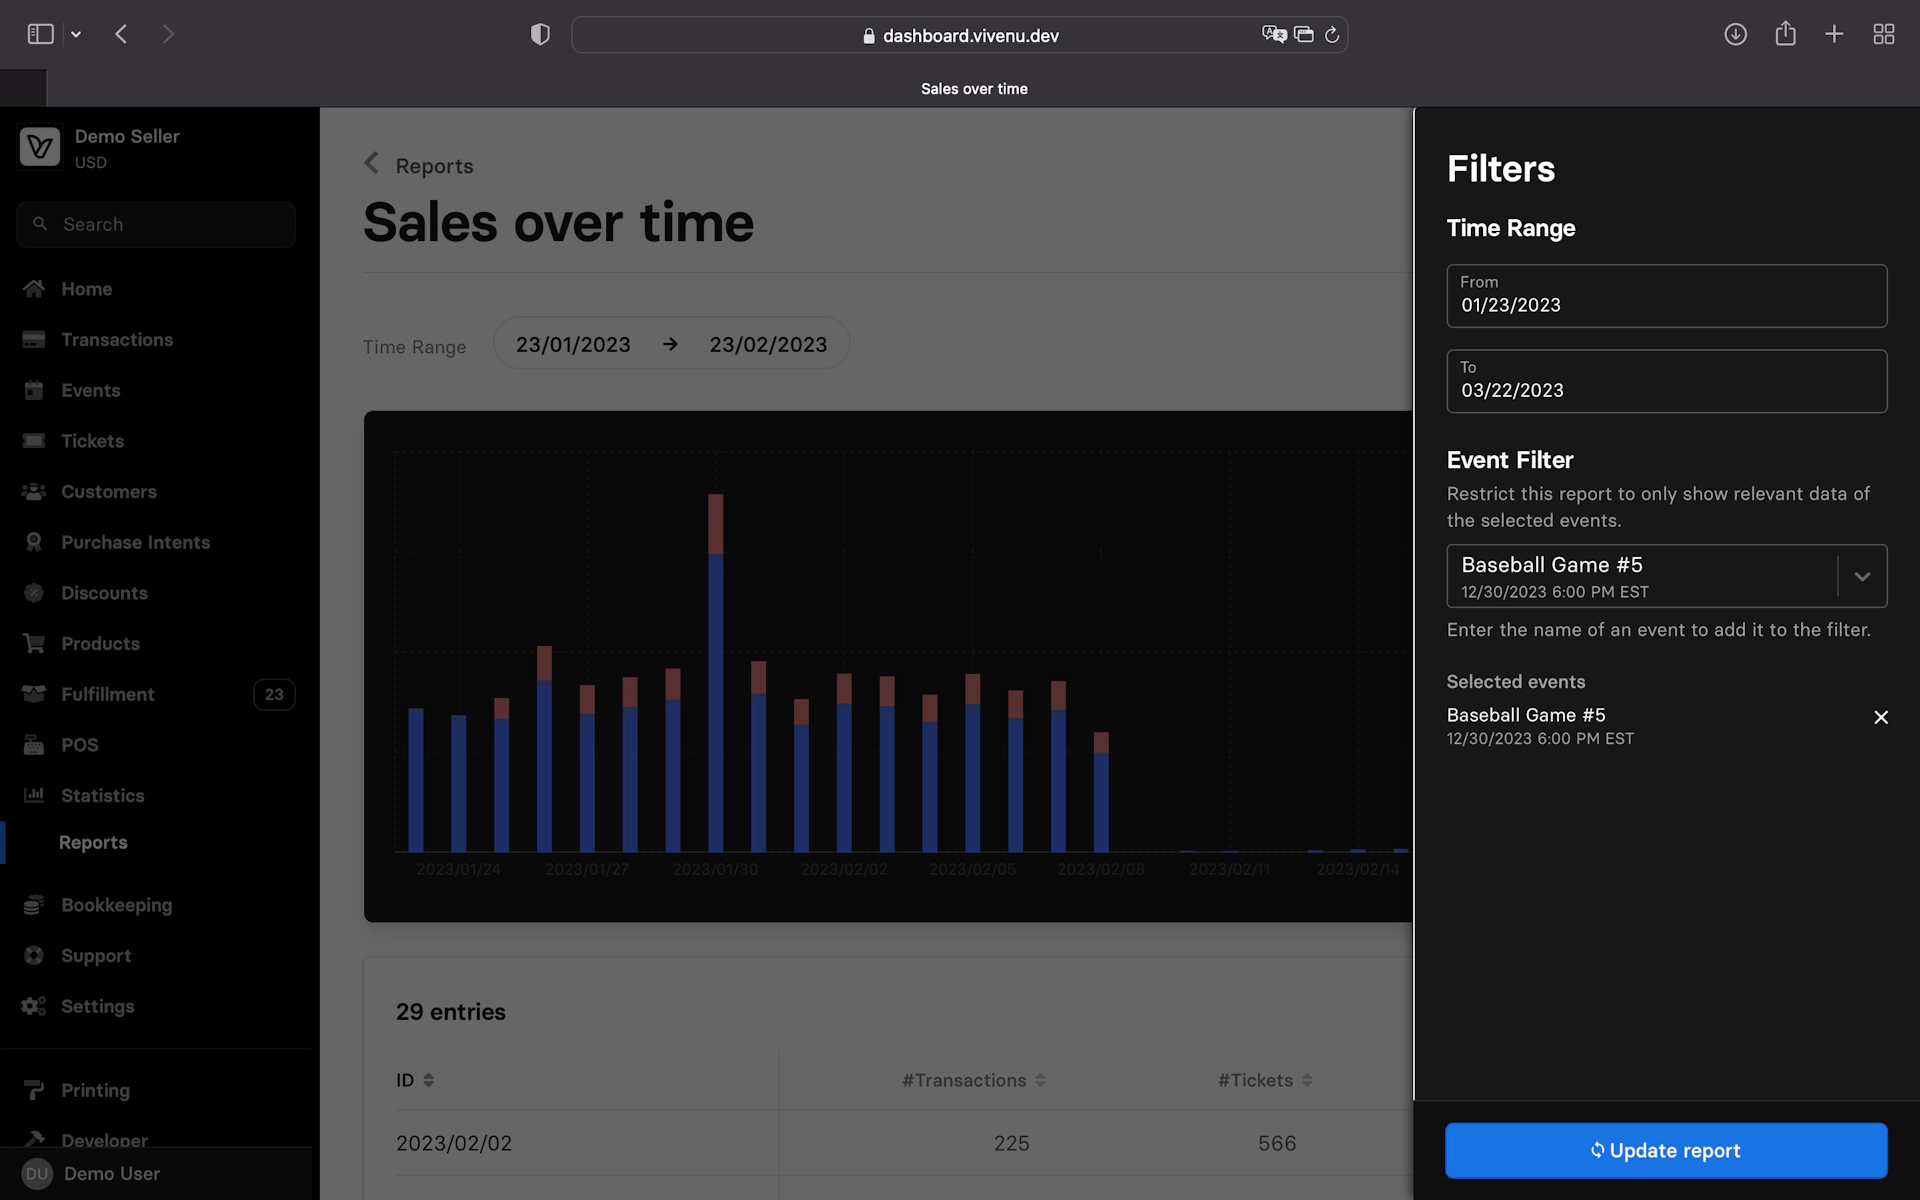Image resolution: width=1920 pixels, height=1200 pixels.
Task: Select Reports in the sidebar
Action: point(93,843)
